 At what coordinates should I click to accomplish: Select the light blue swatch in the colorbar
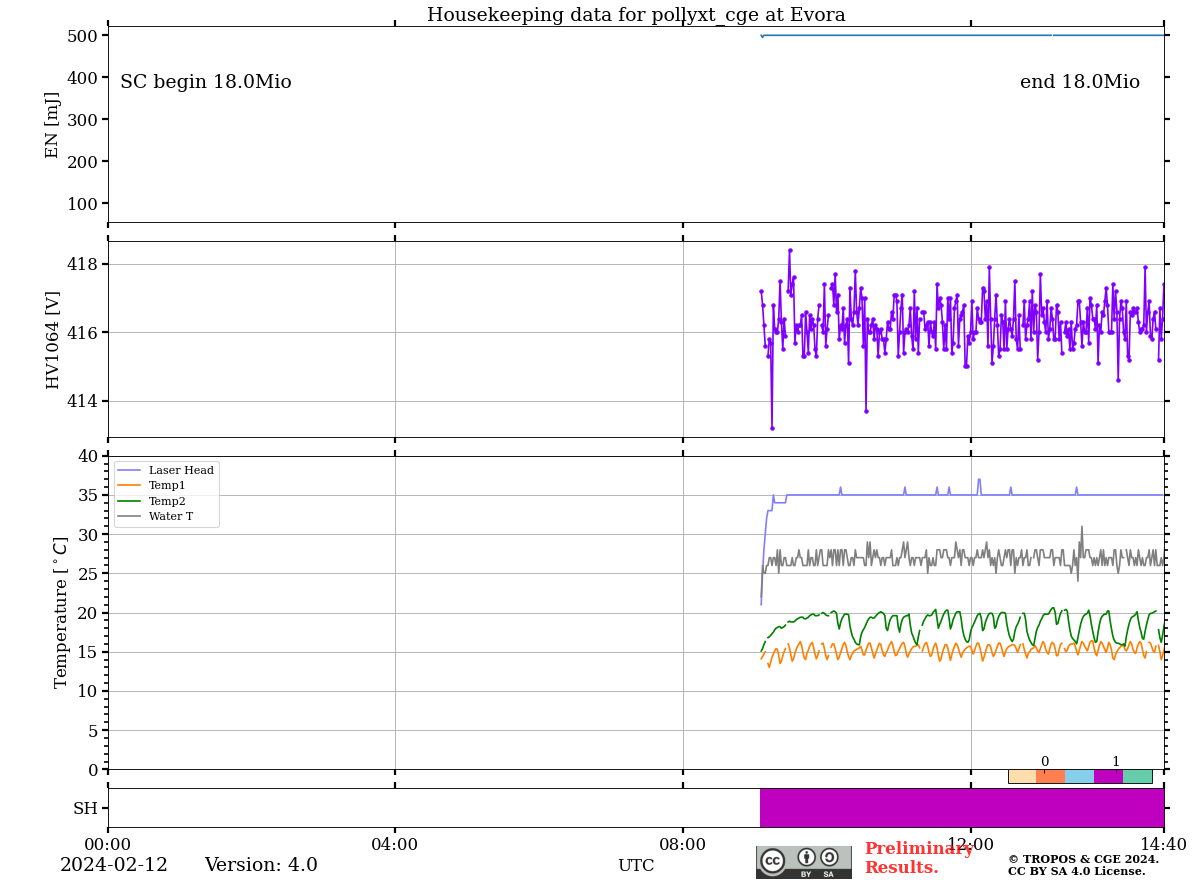coord(1080,776)
